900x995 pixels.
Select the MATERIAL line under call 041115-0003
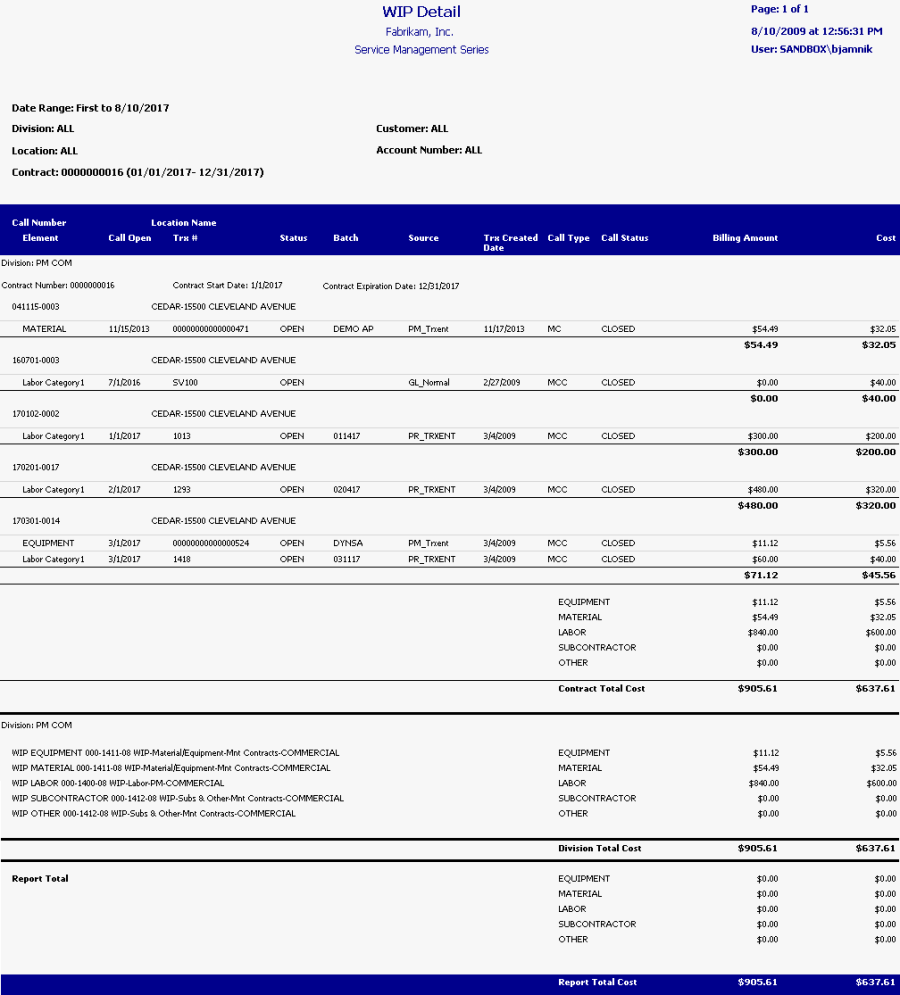(46, 328)
